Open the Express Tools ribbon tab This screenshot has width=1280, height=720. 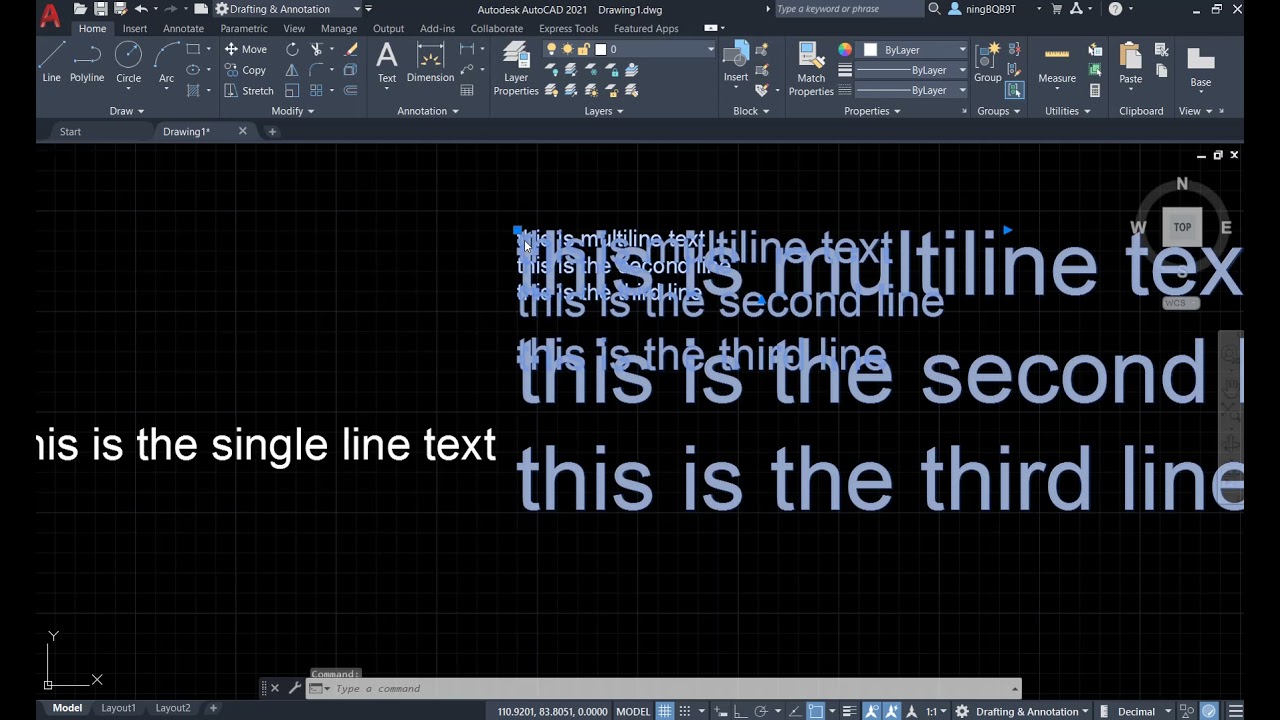tap(568, 29)
